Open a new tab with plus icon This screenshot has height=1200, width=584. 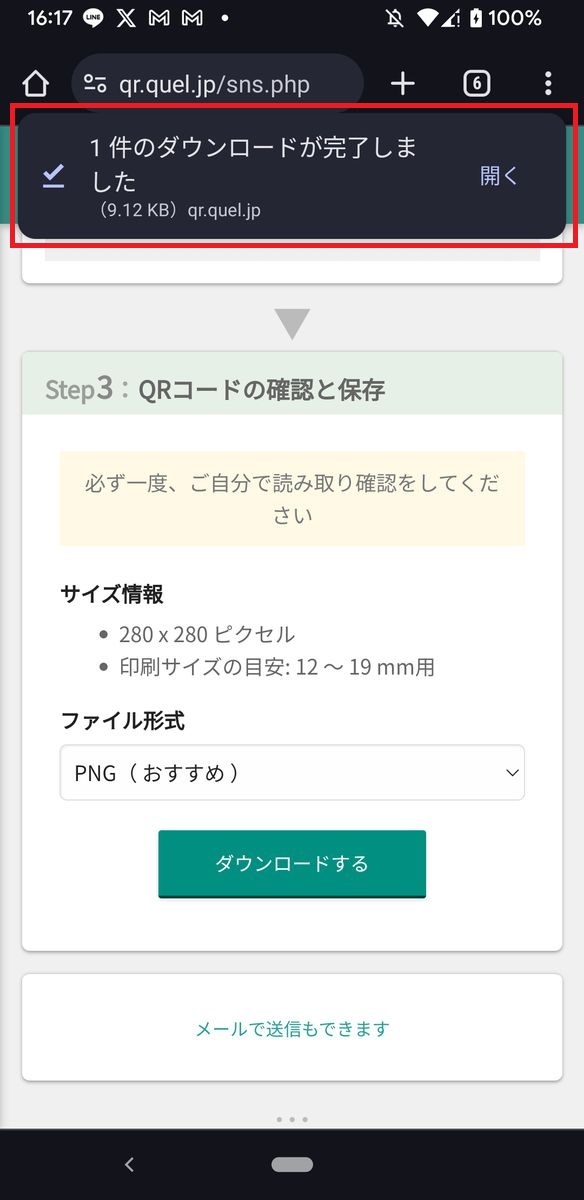tap(402, 84)
